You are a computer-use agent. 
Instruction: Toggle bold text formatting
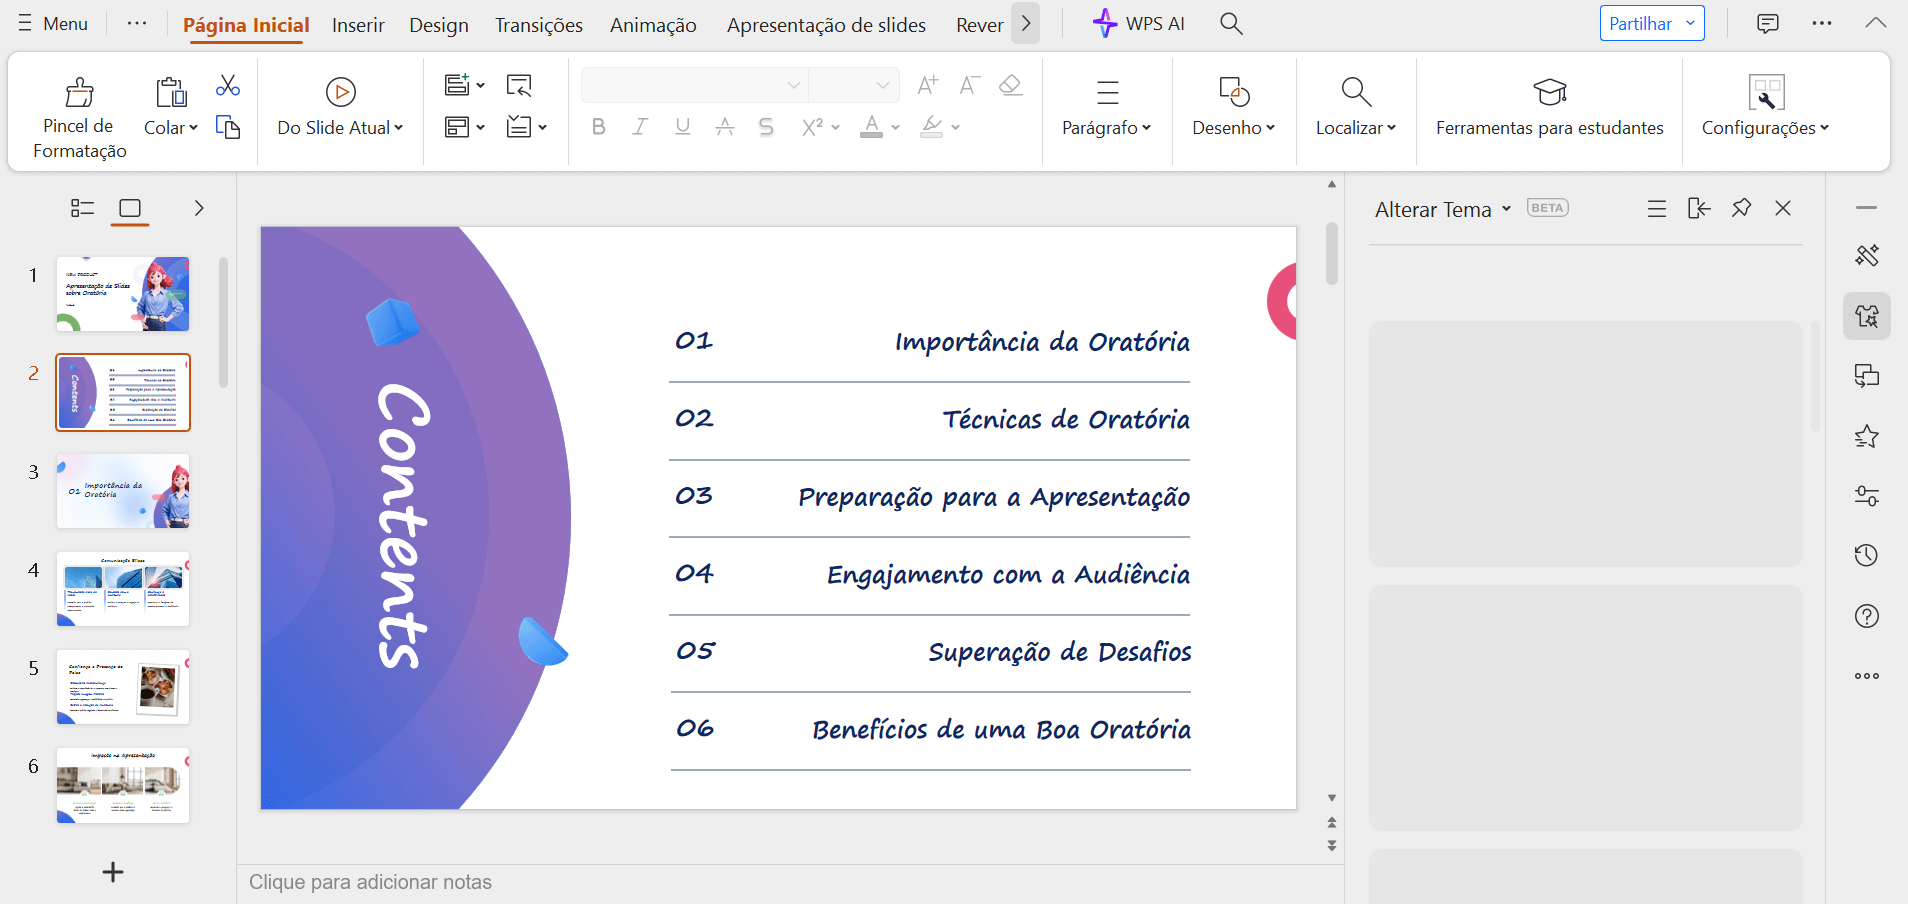tap(598, 126)
